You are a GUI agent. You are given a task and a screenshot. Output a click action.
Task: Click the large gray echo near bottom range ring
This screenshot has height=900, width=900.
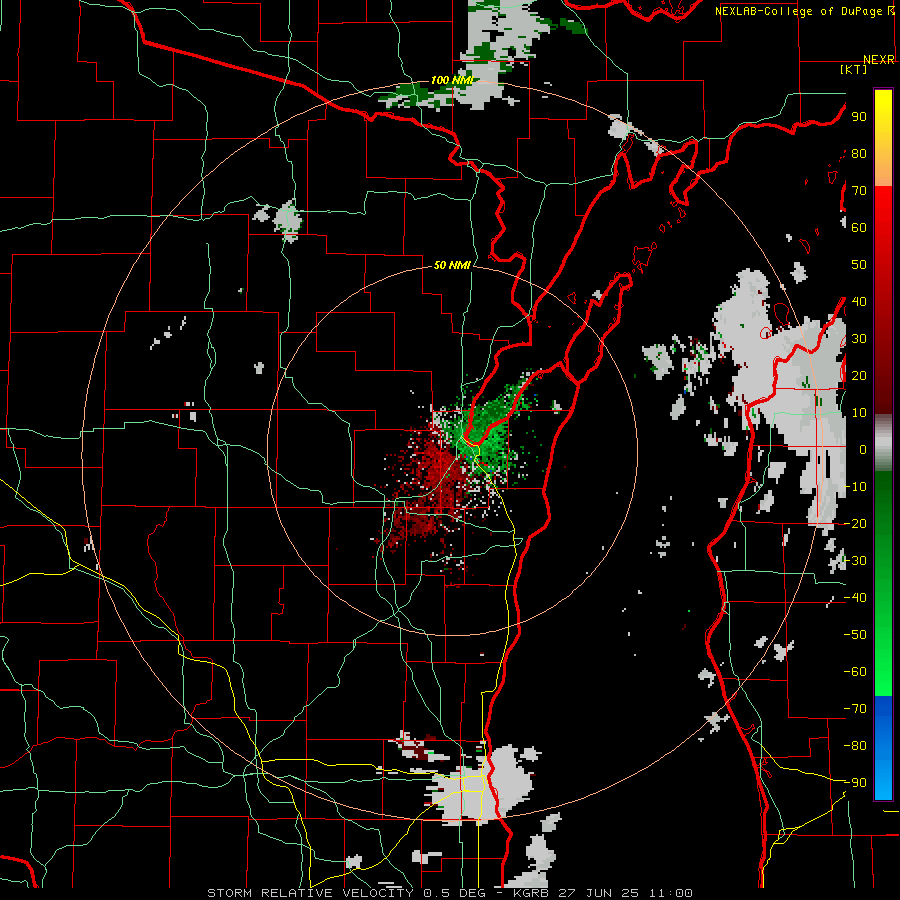click(x=482, y=786)
